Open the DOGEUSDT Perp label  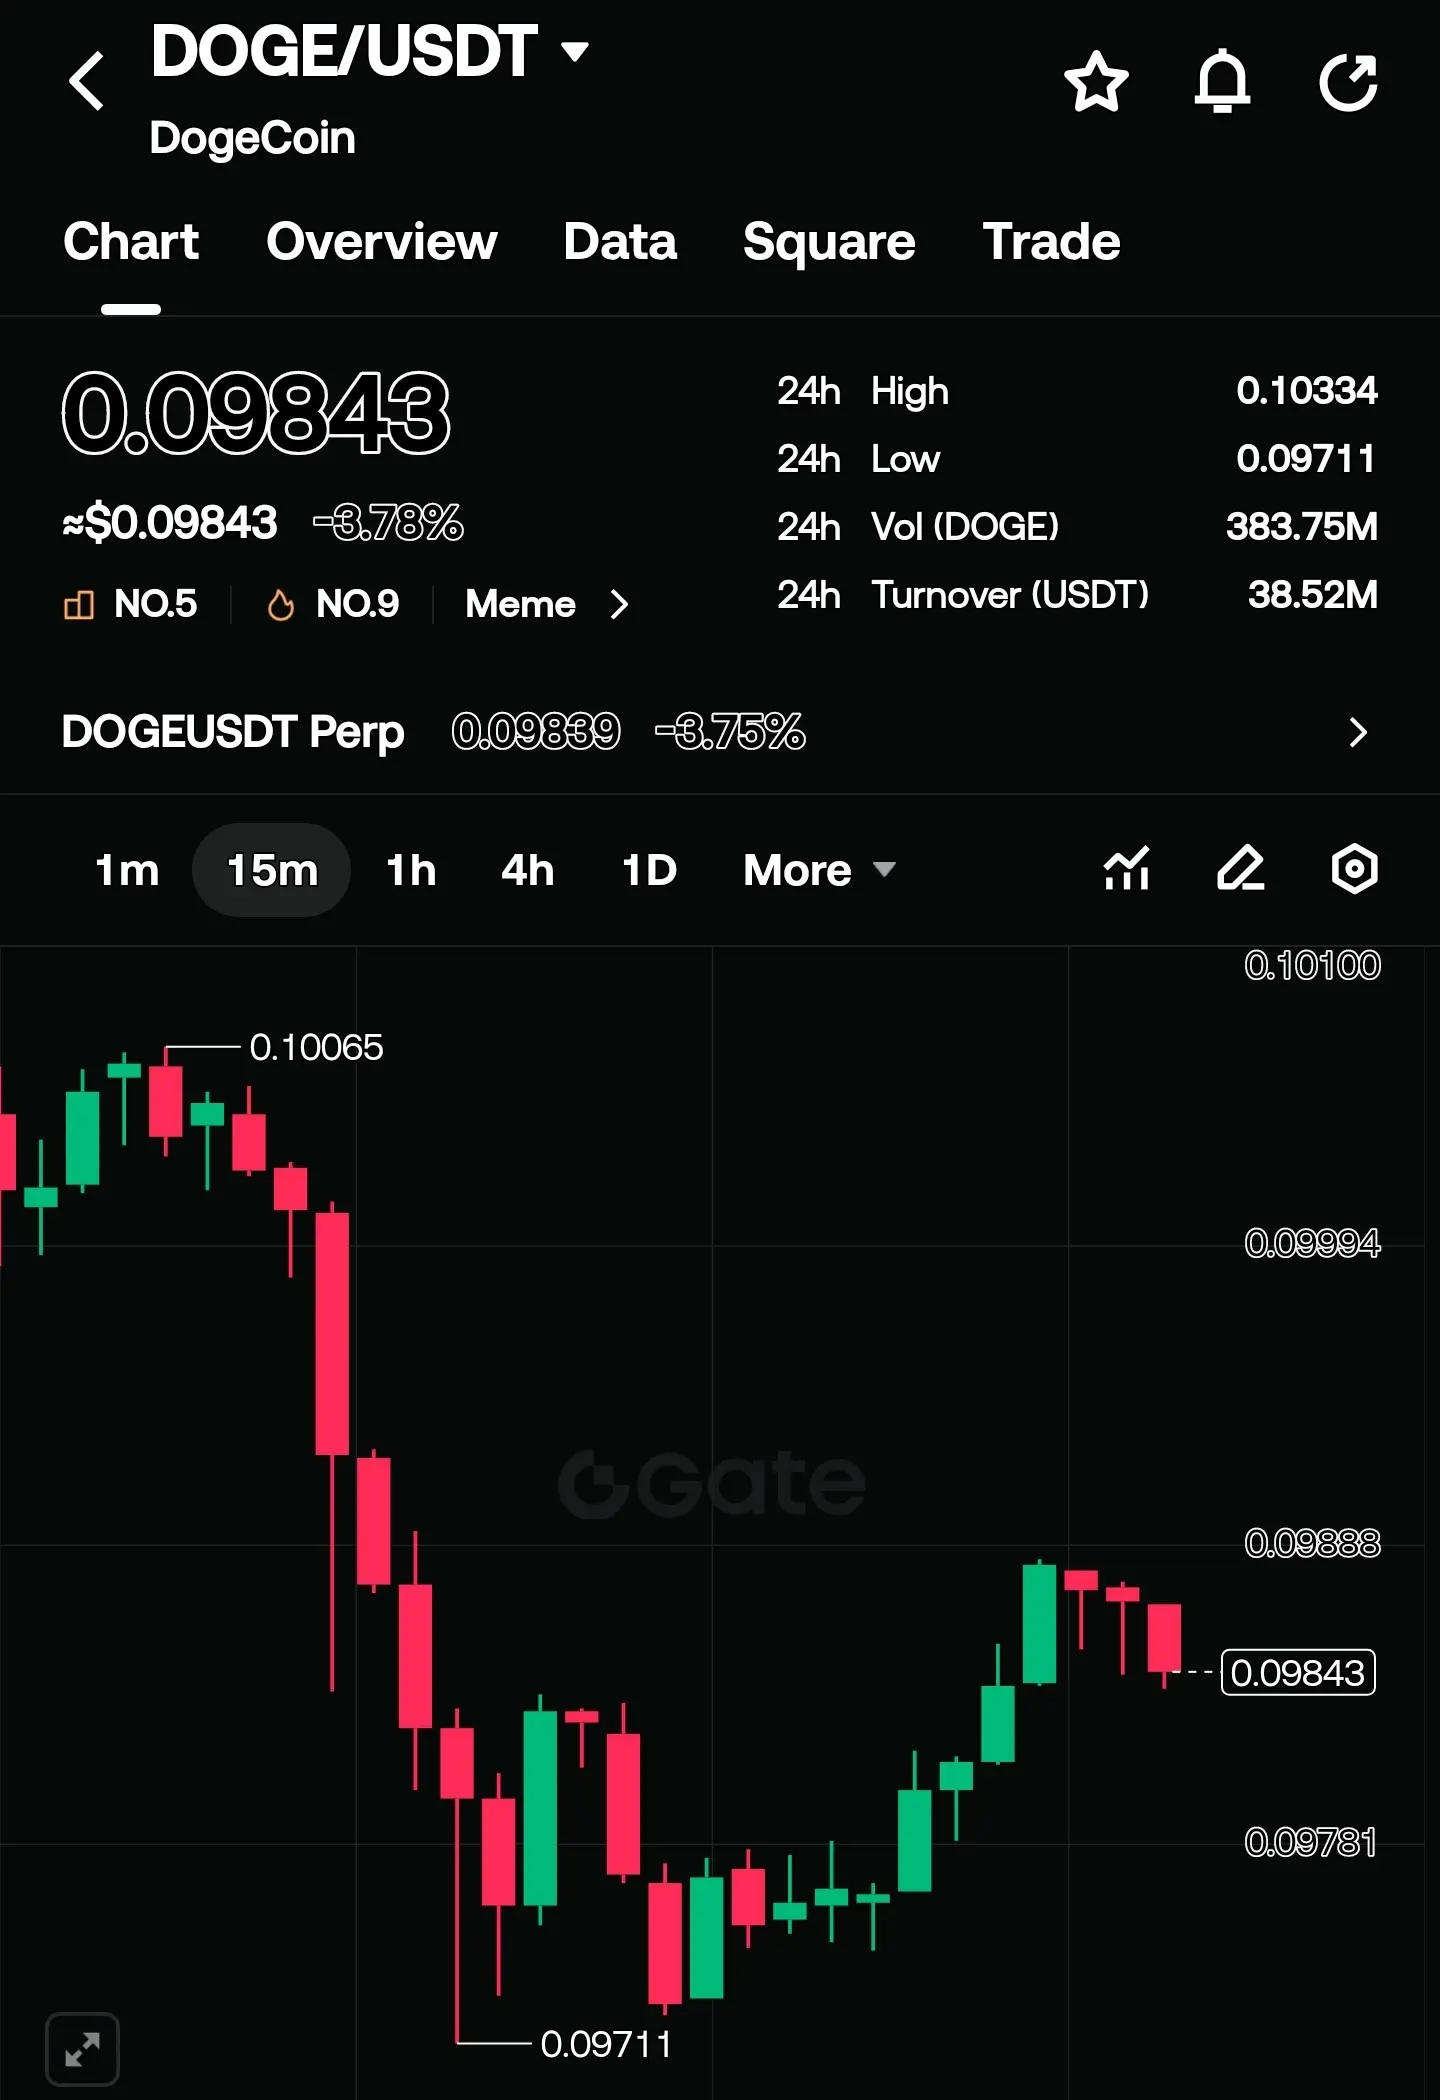[x=233, y=732]
